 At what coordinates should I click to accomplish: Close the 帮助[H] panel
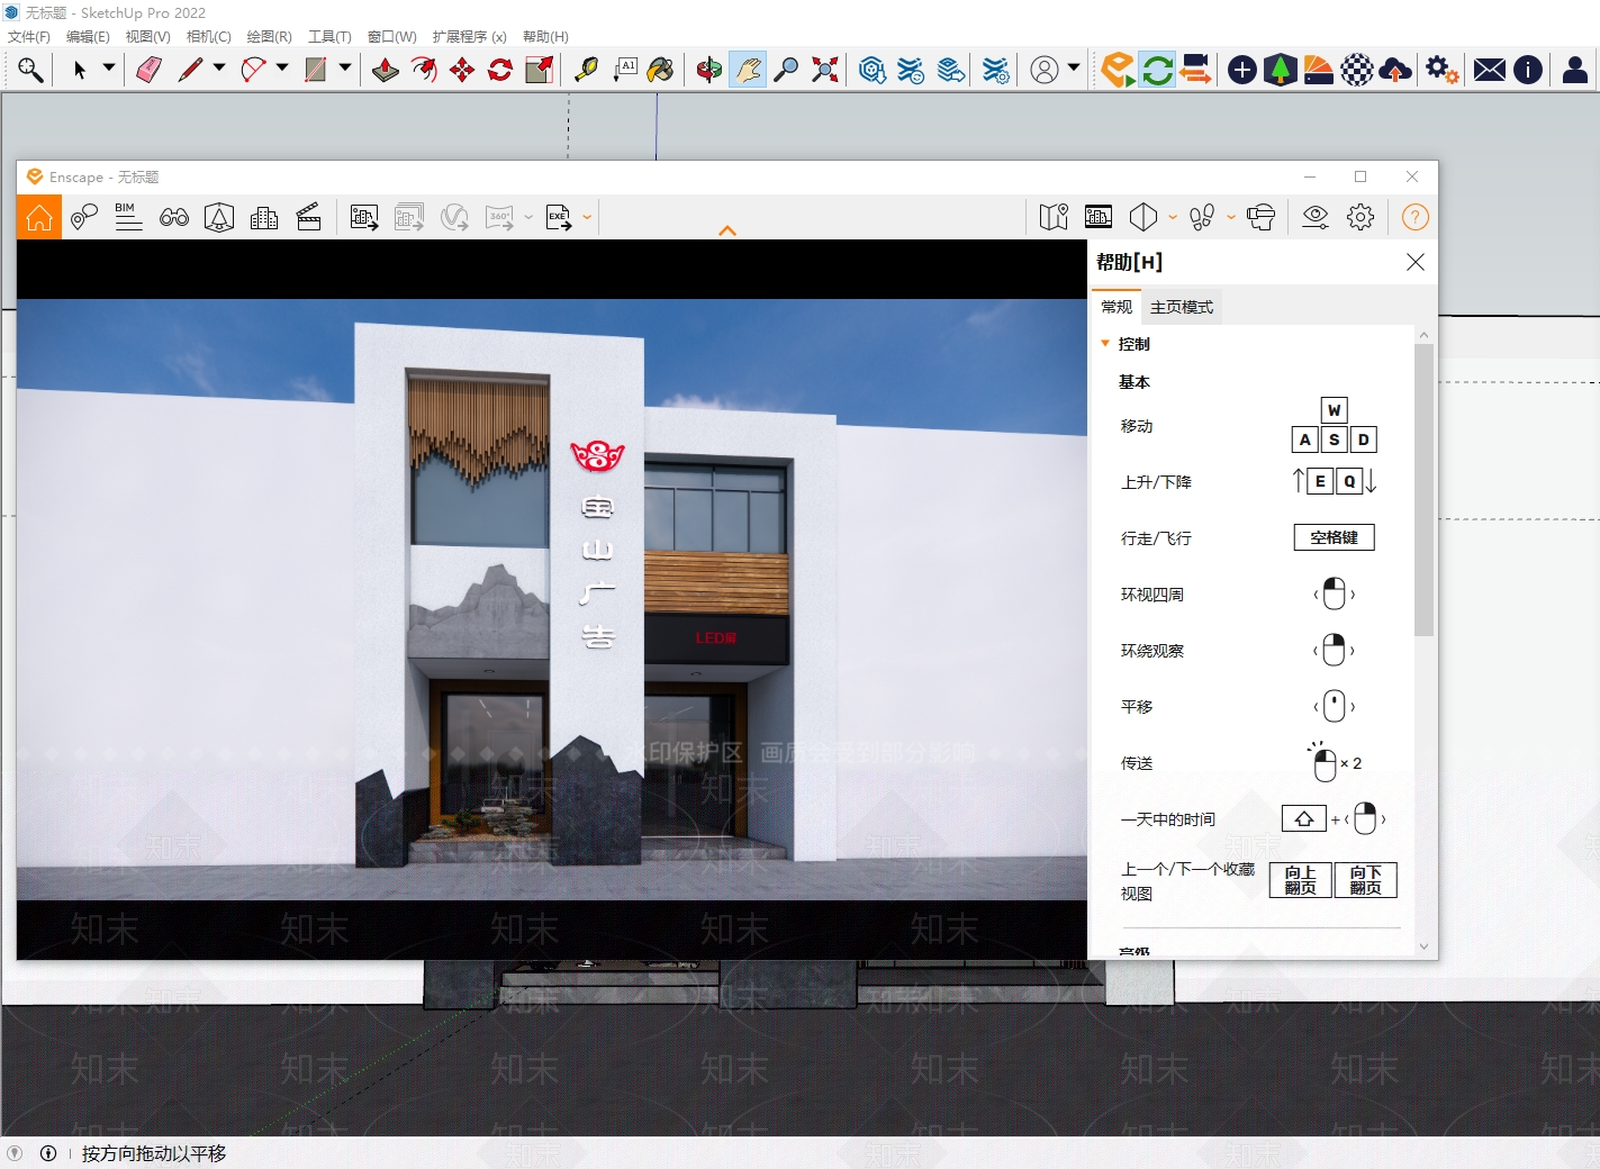point(1415,262)
